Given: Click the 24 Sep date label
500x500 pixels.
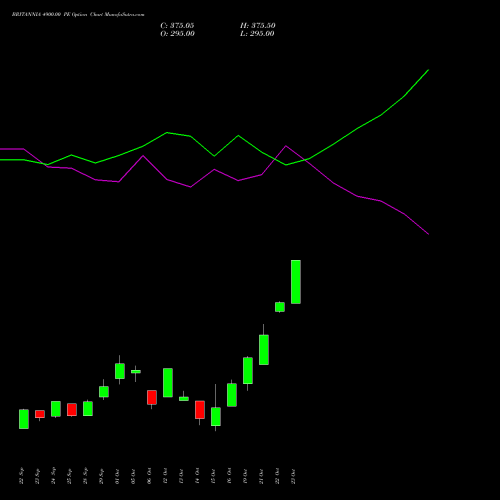Looking at the screenshot, I should coord(54,476).
